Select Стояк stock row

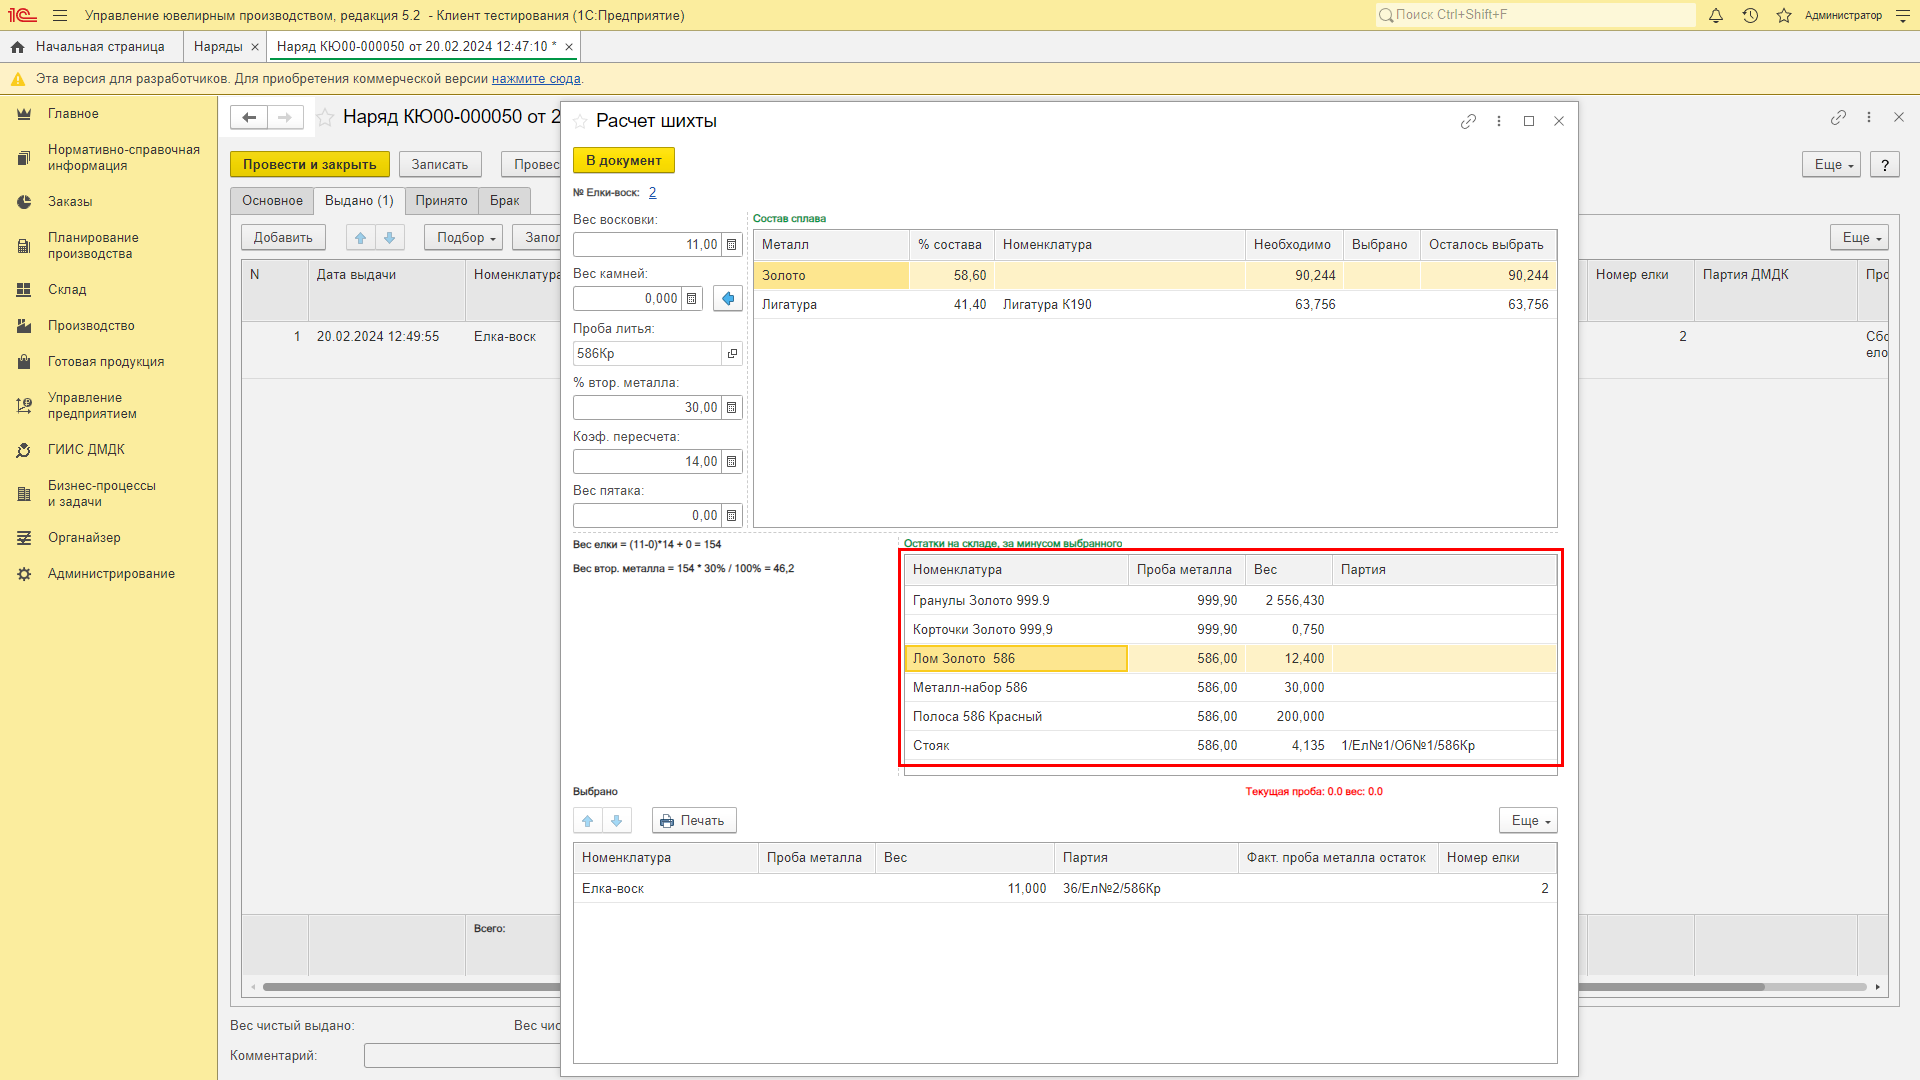(1230, 746)
